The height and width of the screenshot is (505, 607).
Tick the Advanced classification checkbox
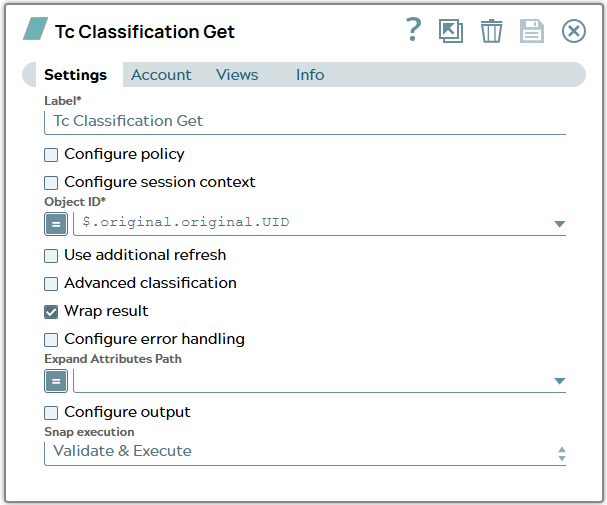coord(51,284)
